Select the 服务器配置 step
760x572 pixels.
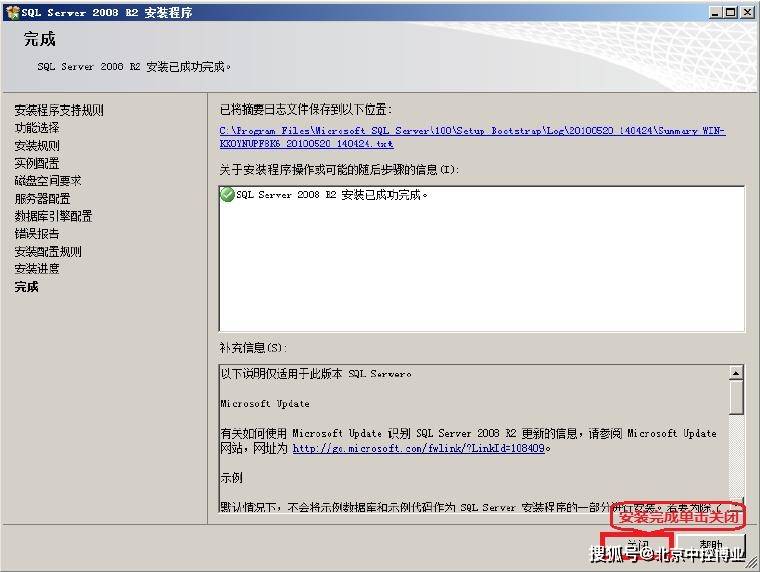pyautogui.click(x=42, y=199)
